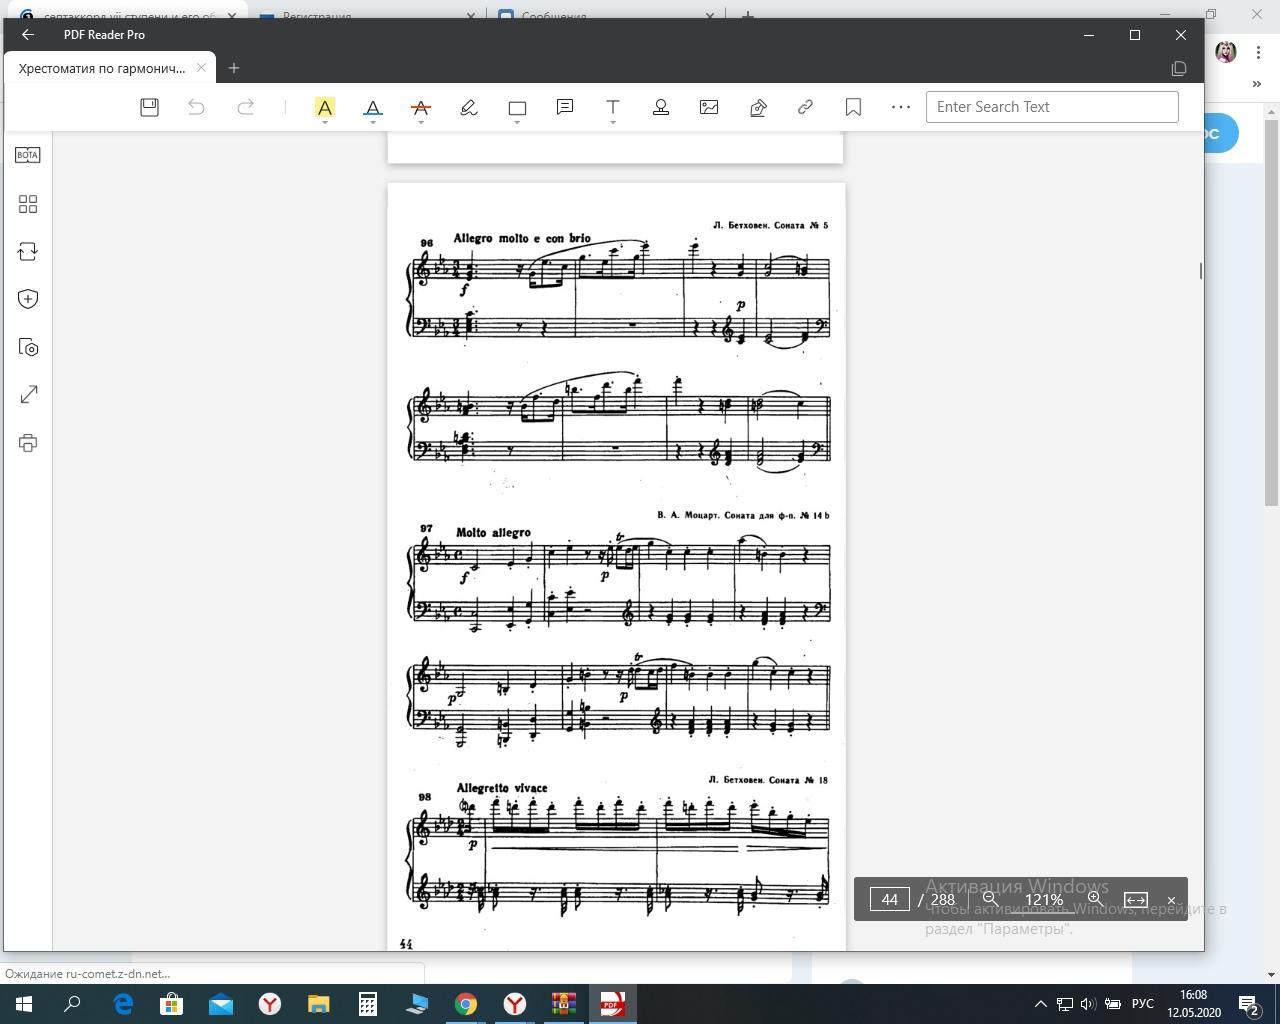The height and width of the screenshot is (1024, 1280).
Task: Fit page to width in the zoom bar
Action: [1136, 900]
